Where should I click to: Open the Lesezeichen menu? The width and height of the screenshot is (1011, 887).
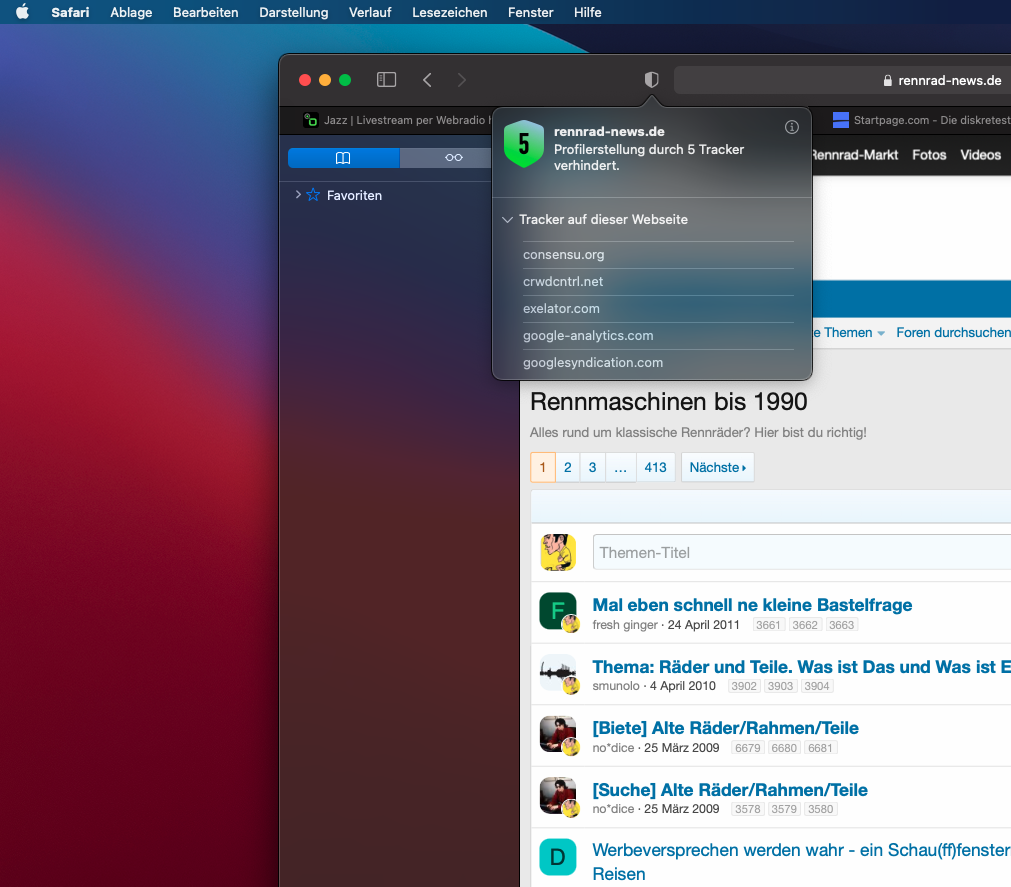click(449, 12)
